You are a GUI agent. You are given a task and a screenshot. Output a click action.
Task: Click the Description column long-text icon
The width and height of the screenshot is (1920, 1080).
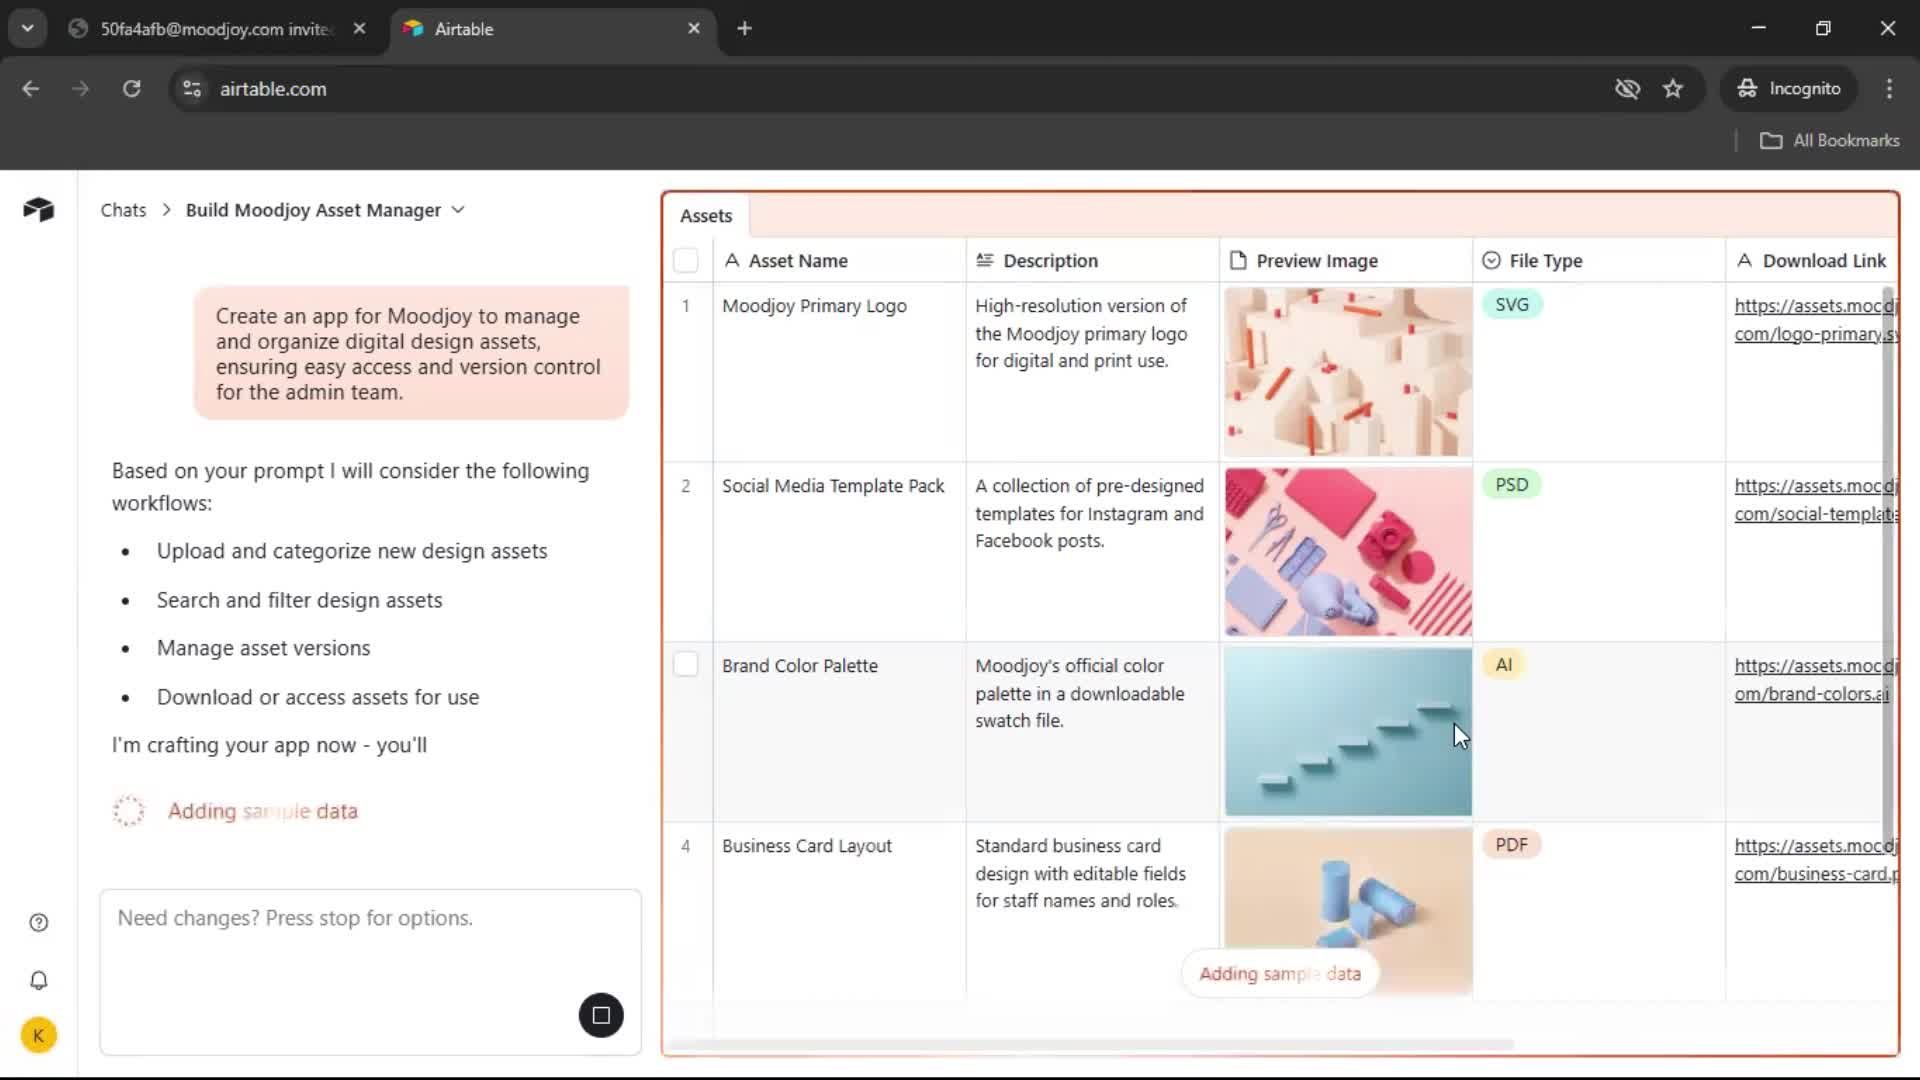coord(985,261)
